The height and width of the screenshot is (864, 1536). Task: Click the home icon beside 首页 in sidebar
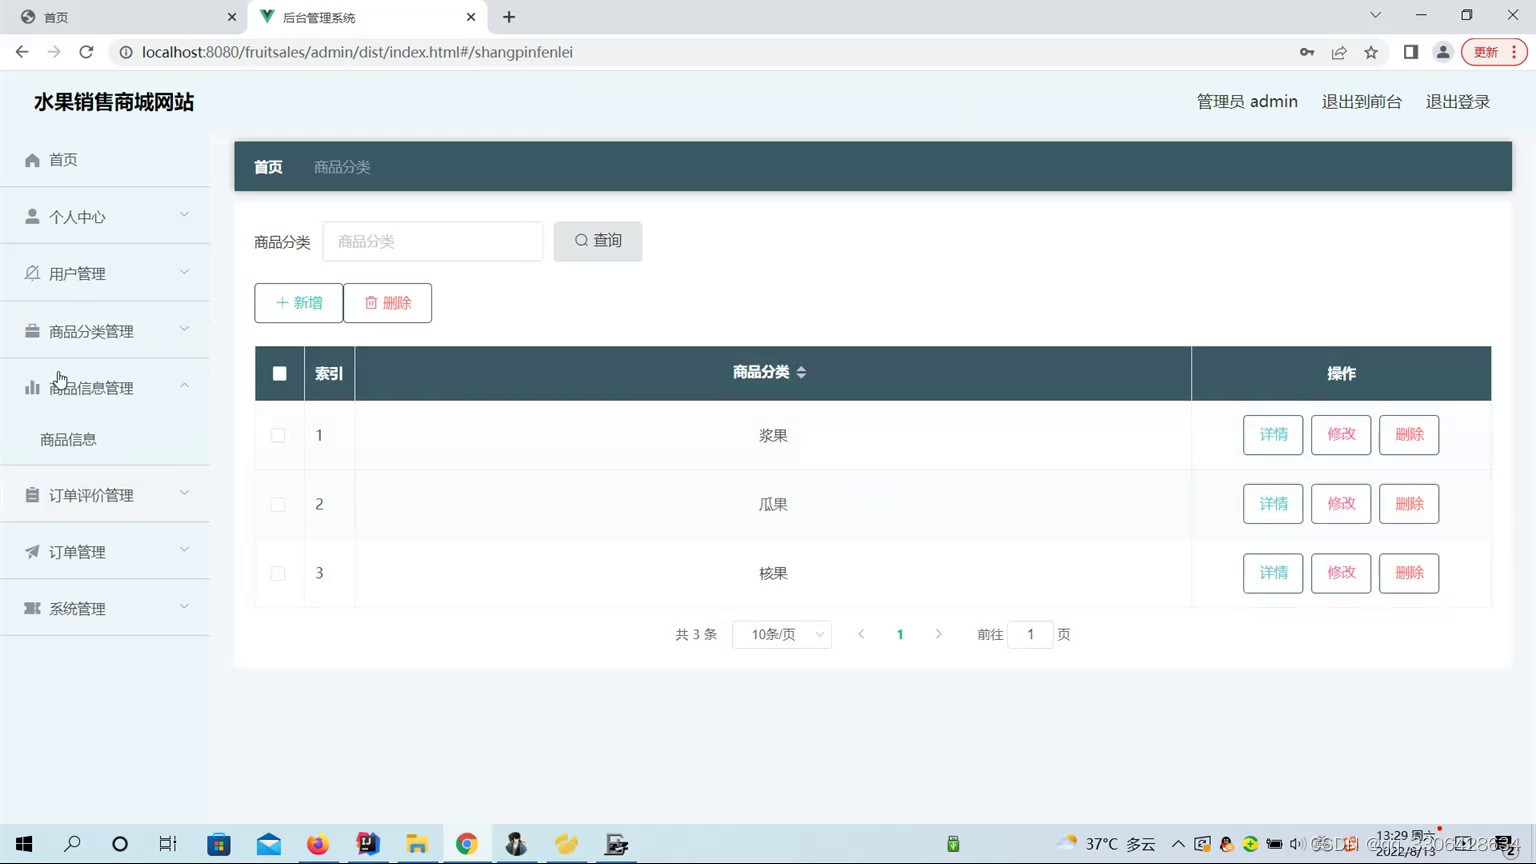[x=32, y=160]
